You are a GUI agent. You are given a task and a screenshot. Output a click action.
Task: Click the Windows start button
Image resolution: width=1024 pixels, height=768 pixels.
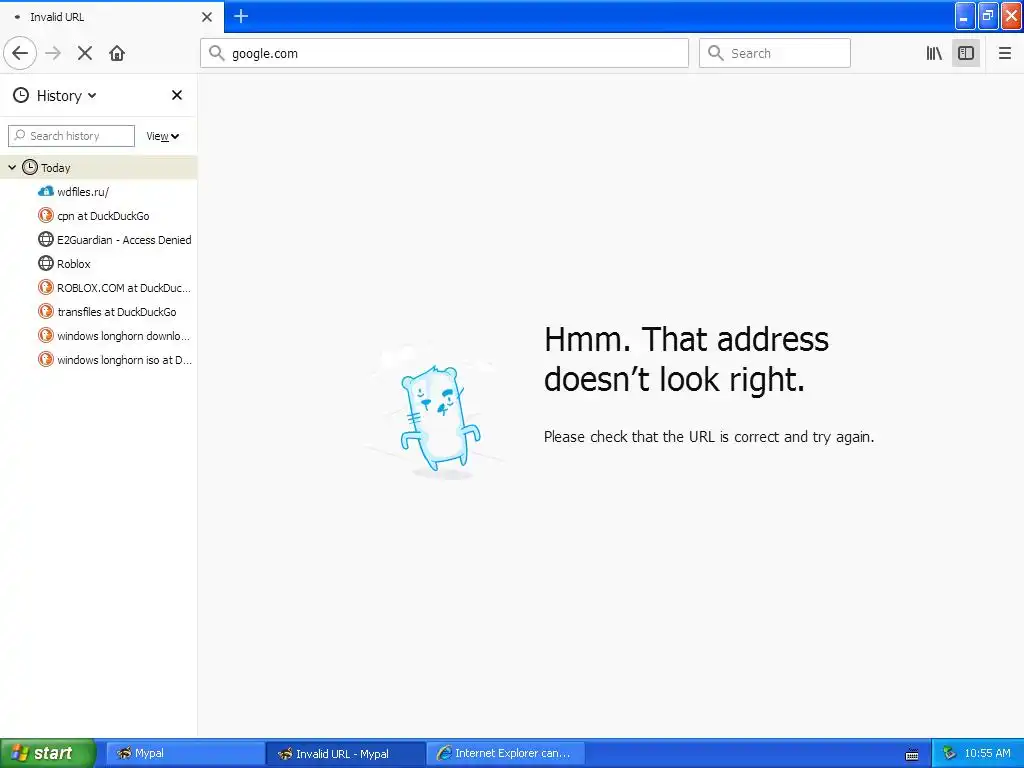(x=47, y=753)
